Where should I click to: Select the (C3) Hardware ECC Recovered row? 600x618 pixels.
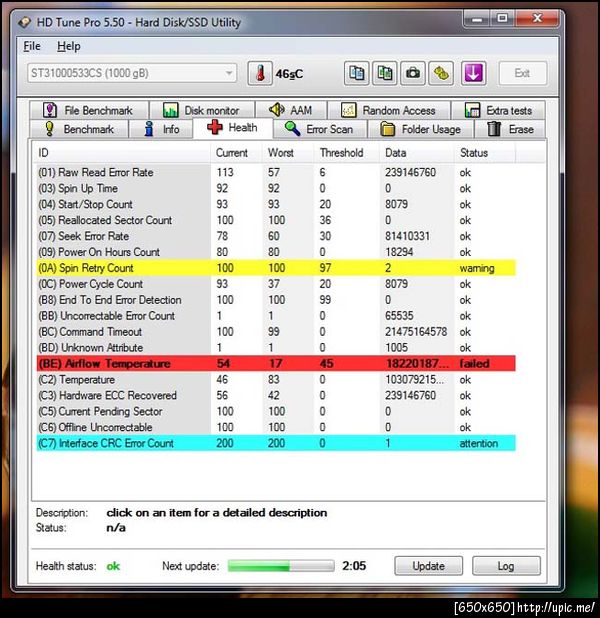coord(276,395)
